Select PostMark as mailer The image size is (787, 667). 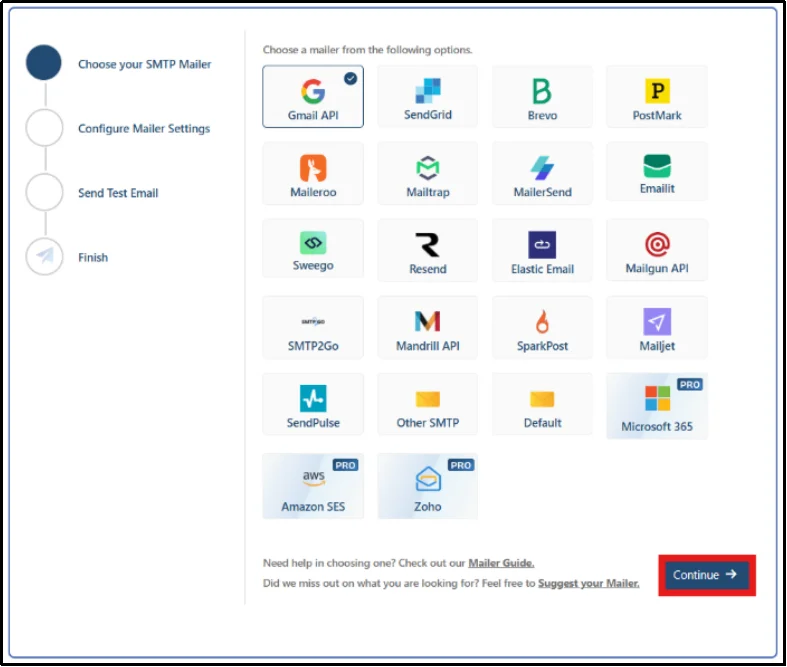point(657,96)
